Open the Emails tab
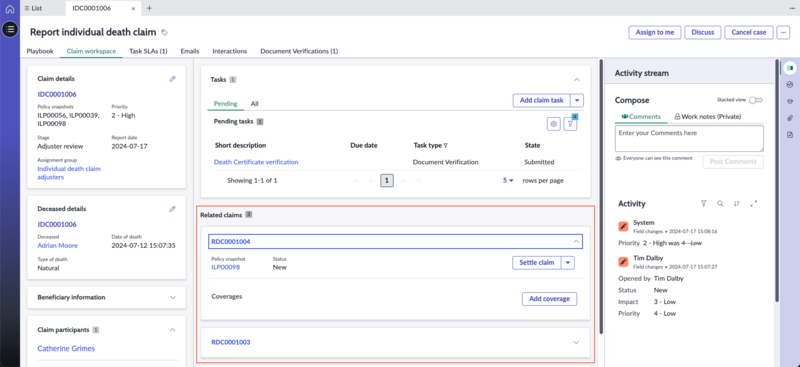This screenshot has height=367, width=800. coord(190,51)
